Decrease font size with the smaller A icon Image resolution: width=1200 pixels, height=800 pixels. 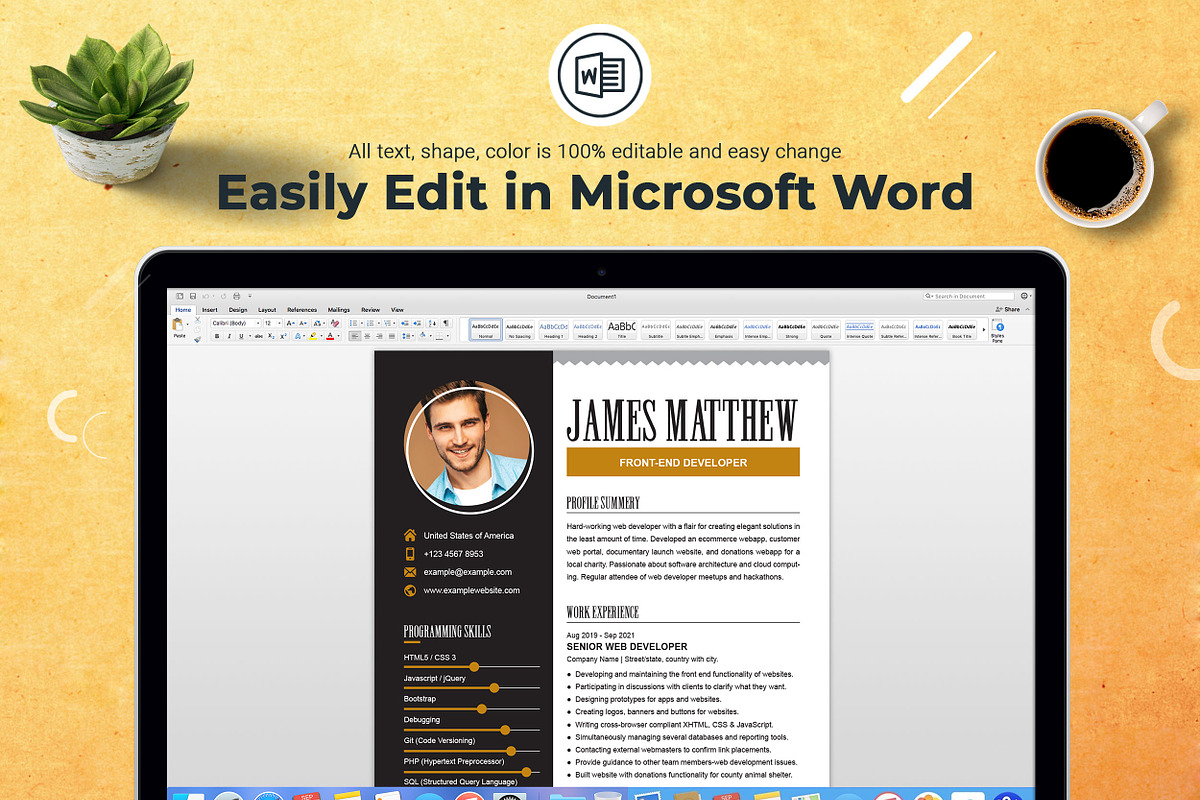click(303, 323)
